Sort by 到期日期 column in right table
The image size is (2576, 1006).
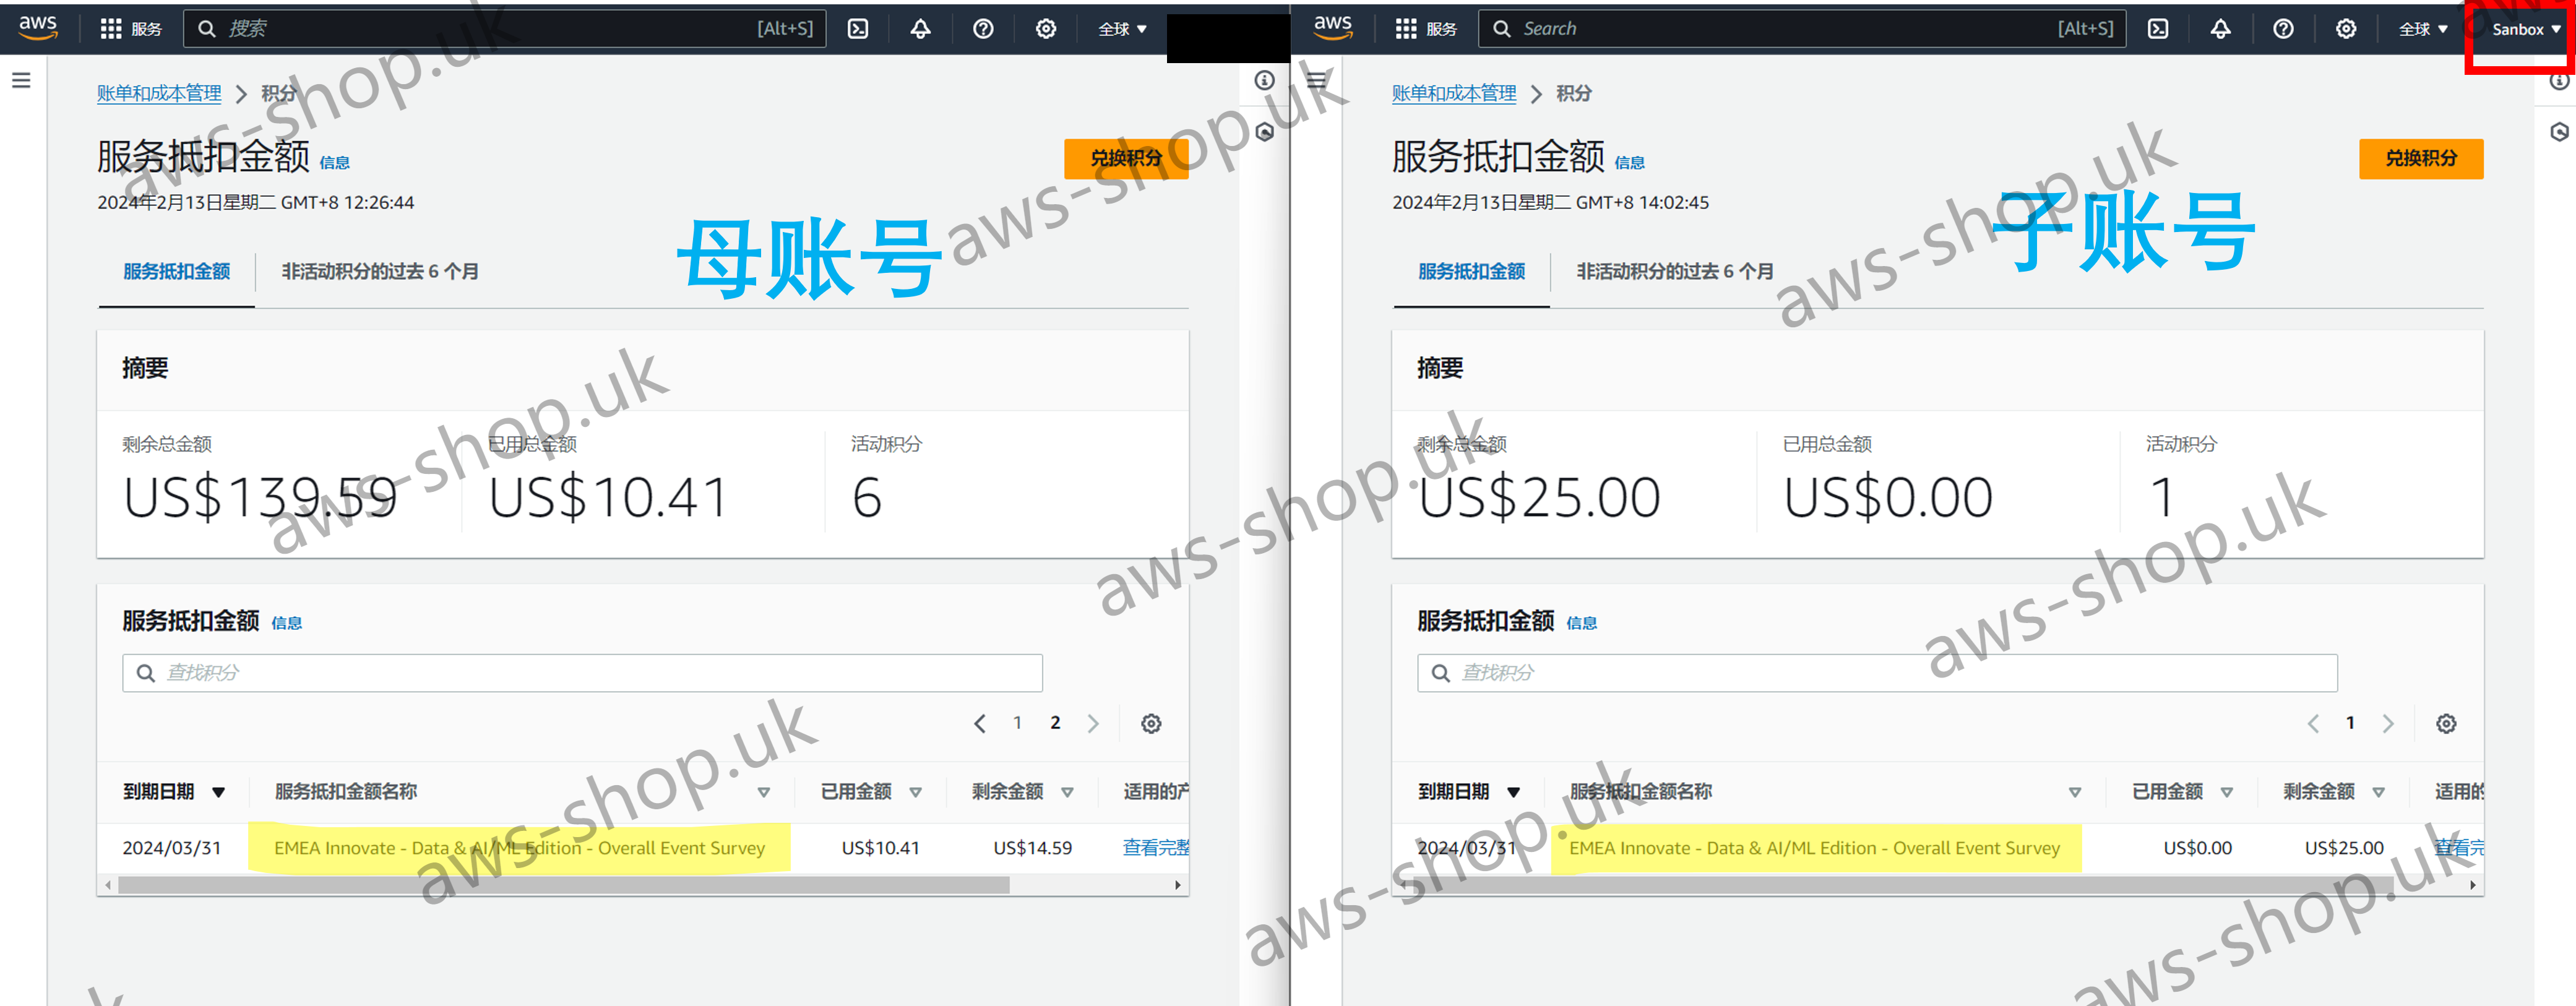tap(1467, 791)
